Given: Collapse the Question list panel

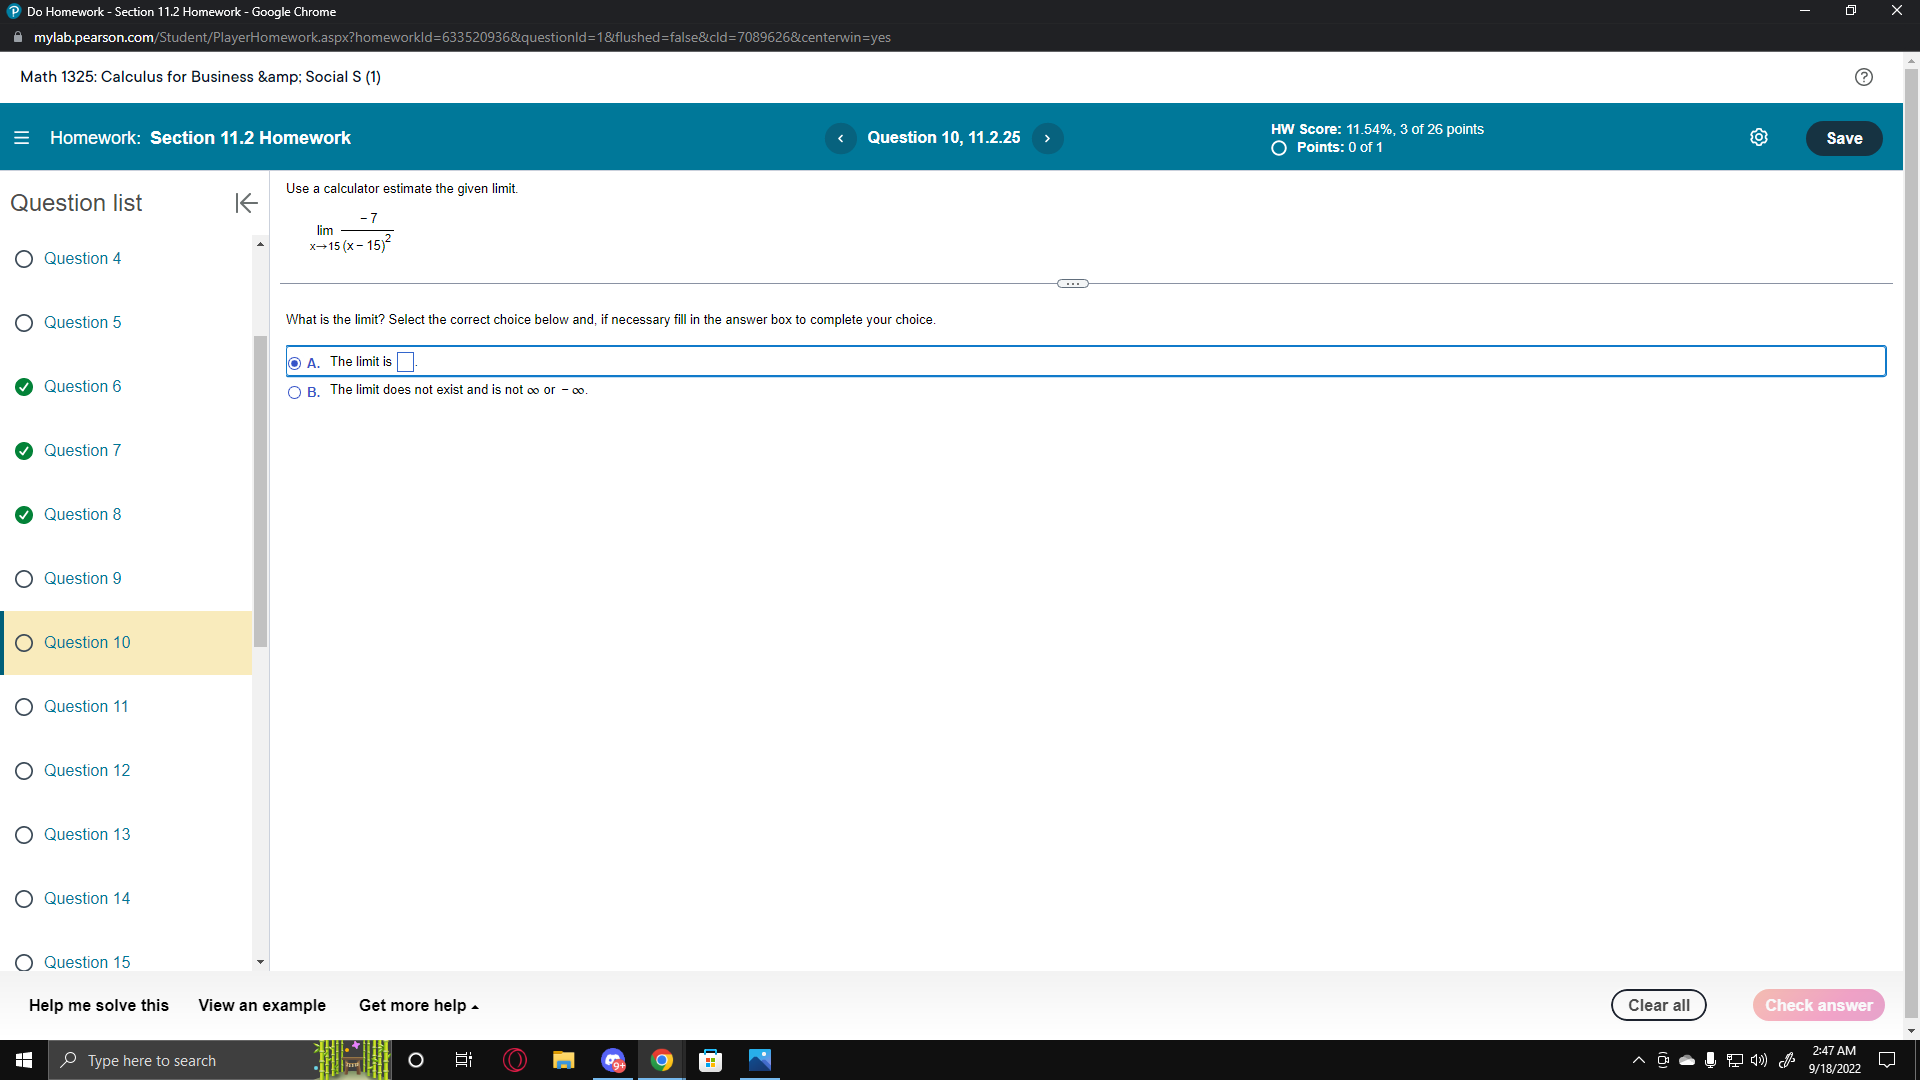Looking at the screenshot, I should (246, 203).
